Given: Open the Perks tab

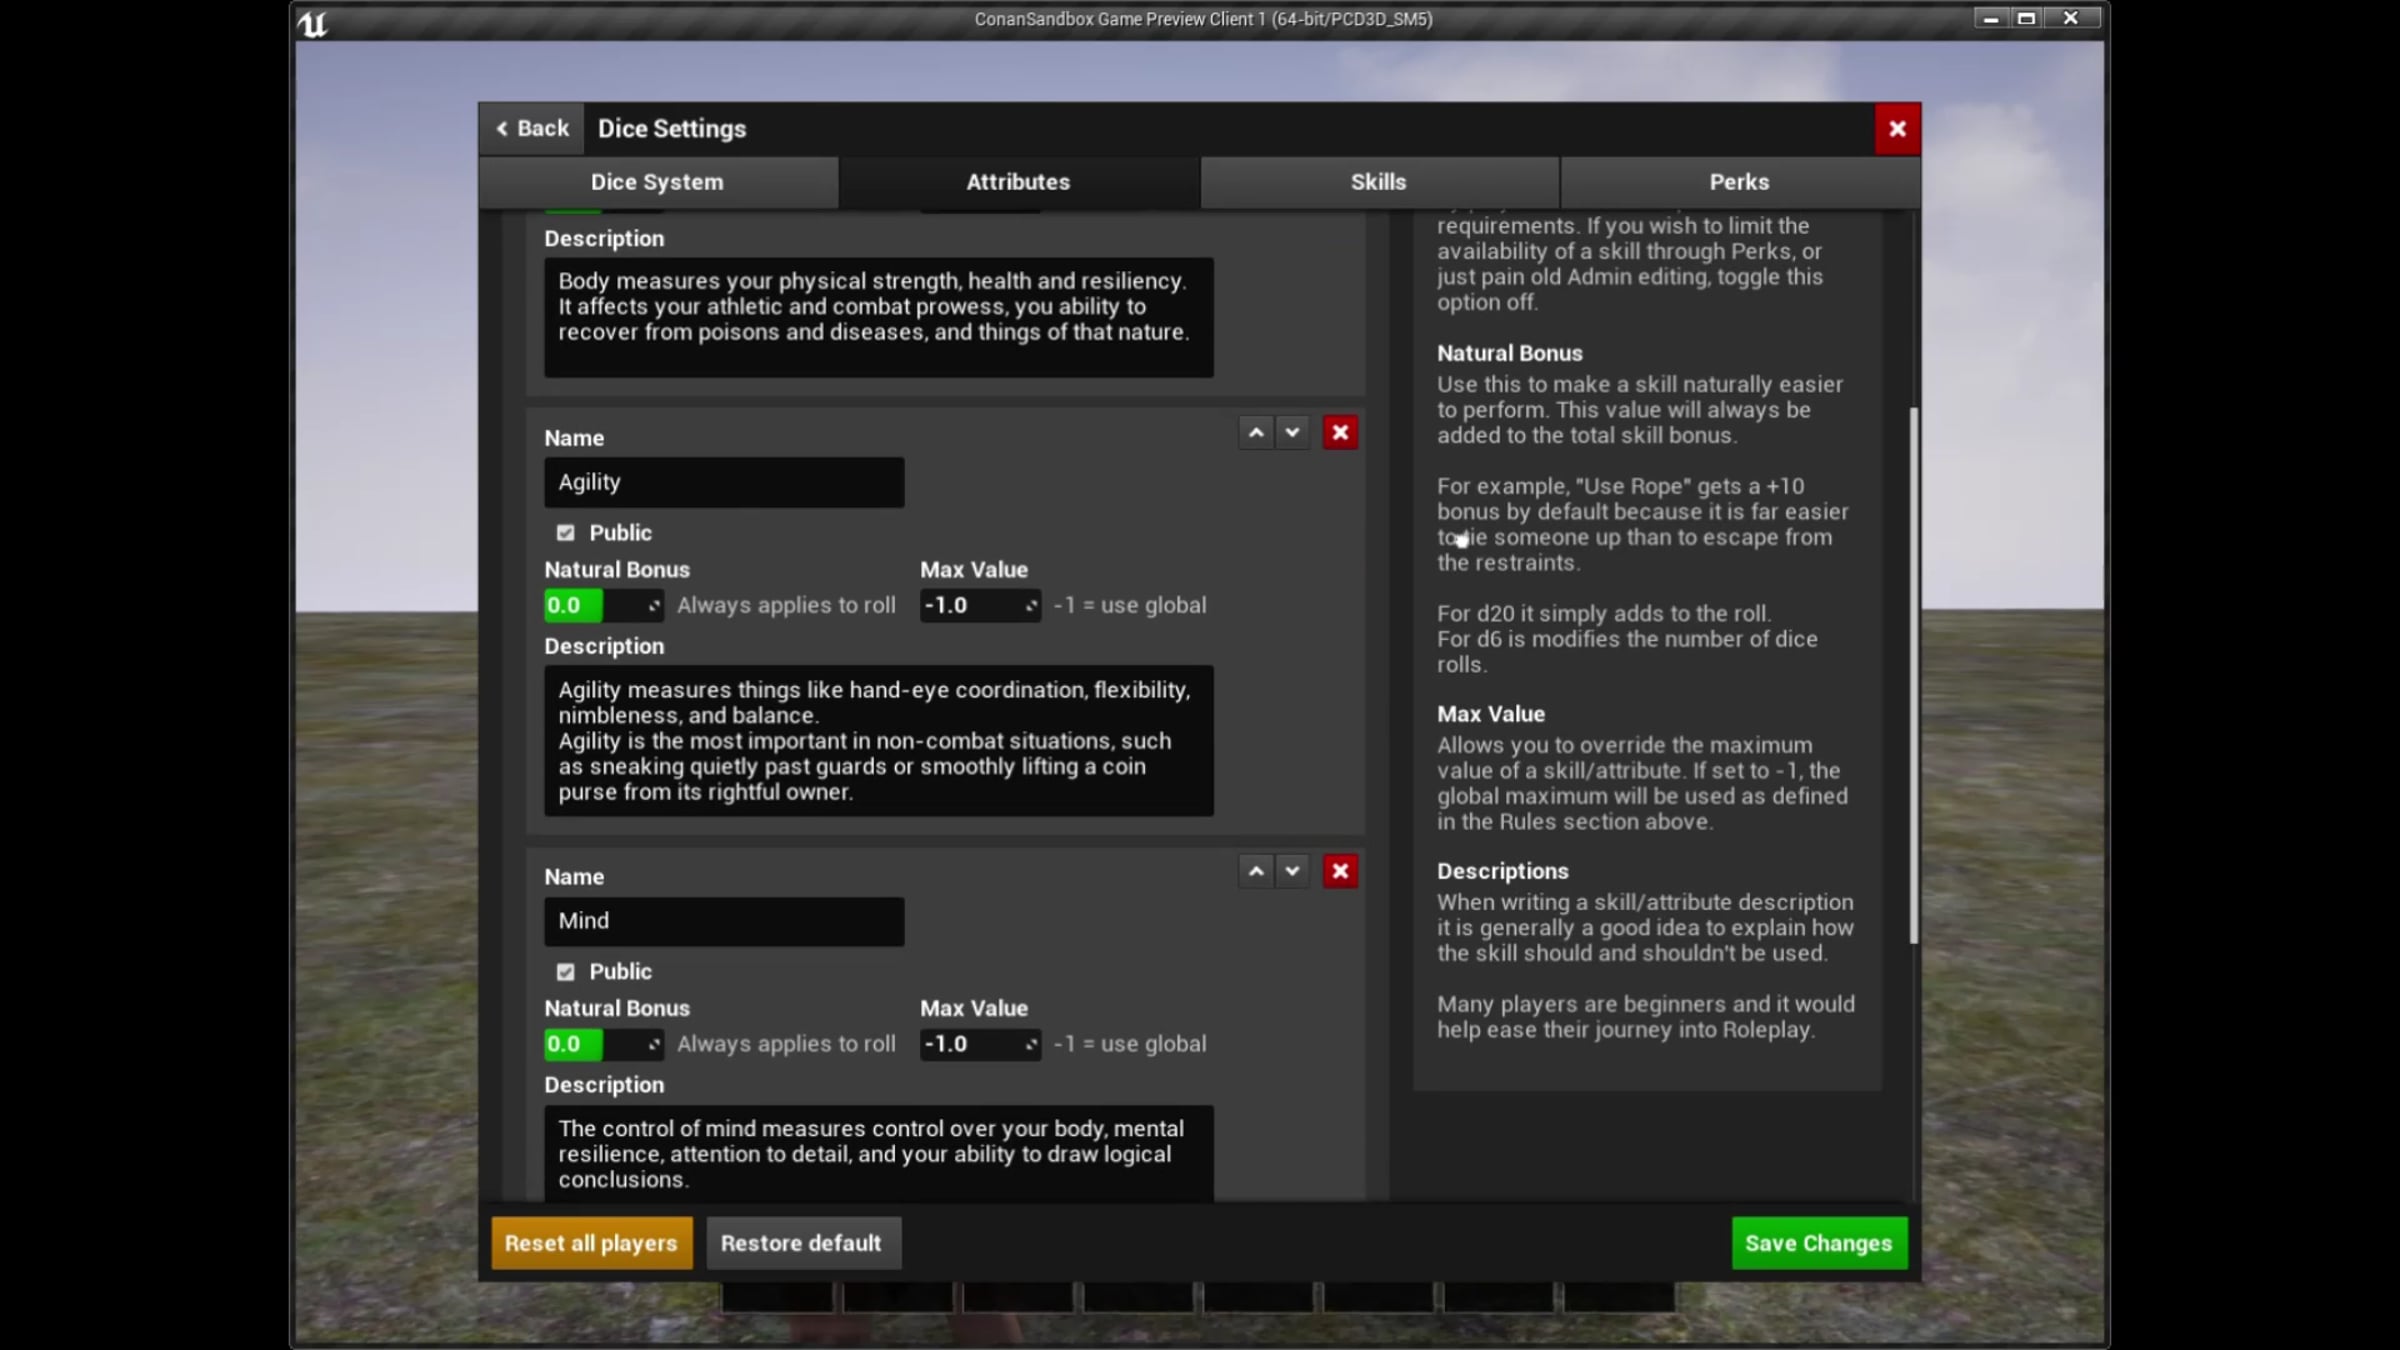Looking at the screenshot, I should point(1739,182).
